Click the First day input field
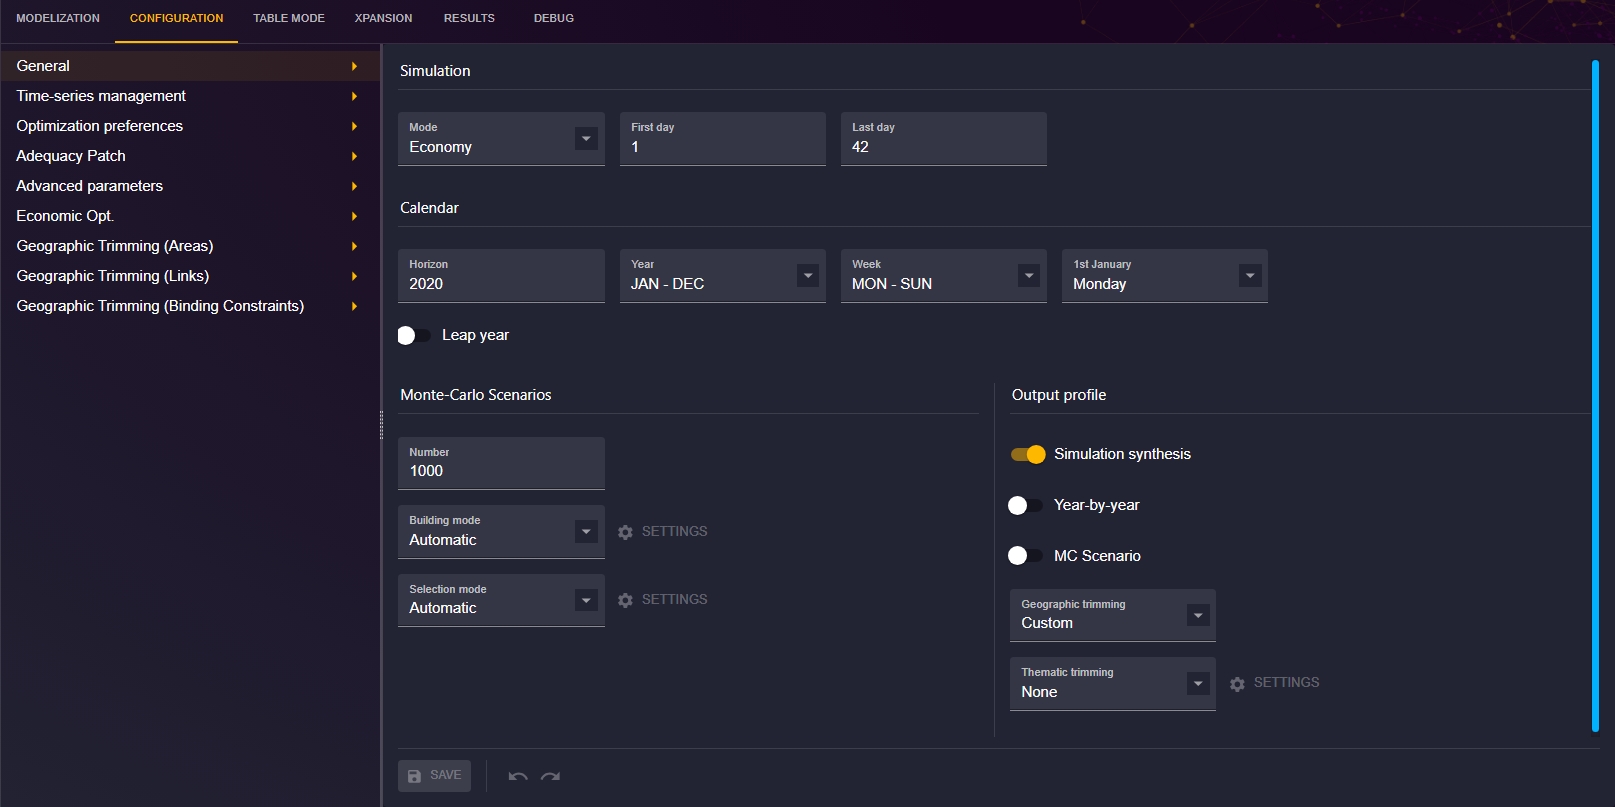The image size is (1615, 807). click(x=723, y=139)
